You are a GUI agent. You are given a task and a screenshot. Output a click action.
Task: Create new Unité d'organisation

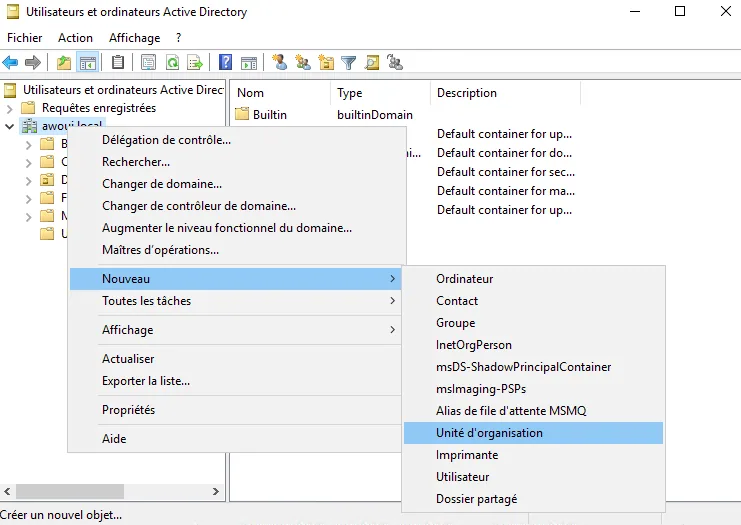click(534, 433)
